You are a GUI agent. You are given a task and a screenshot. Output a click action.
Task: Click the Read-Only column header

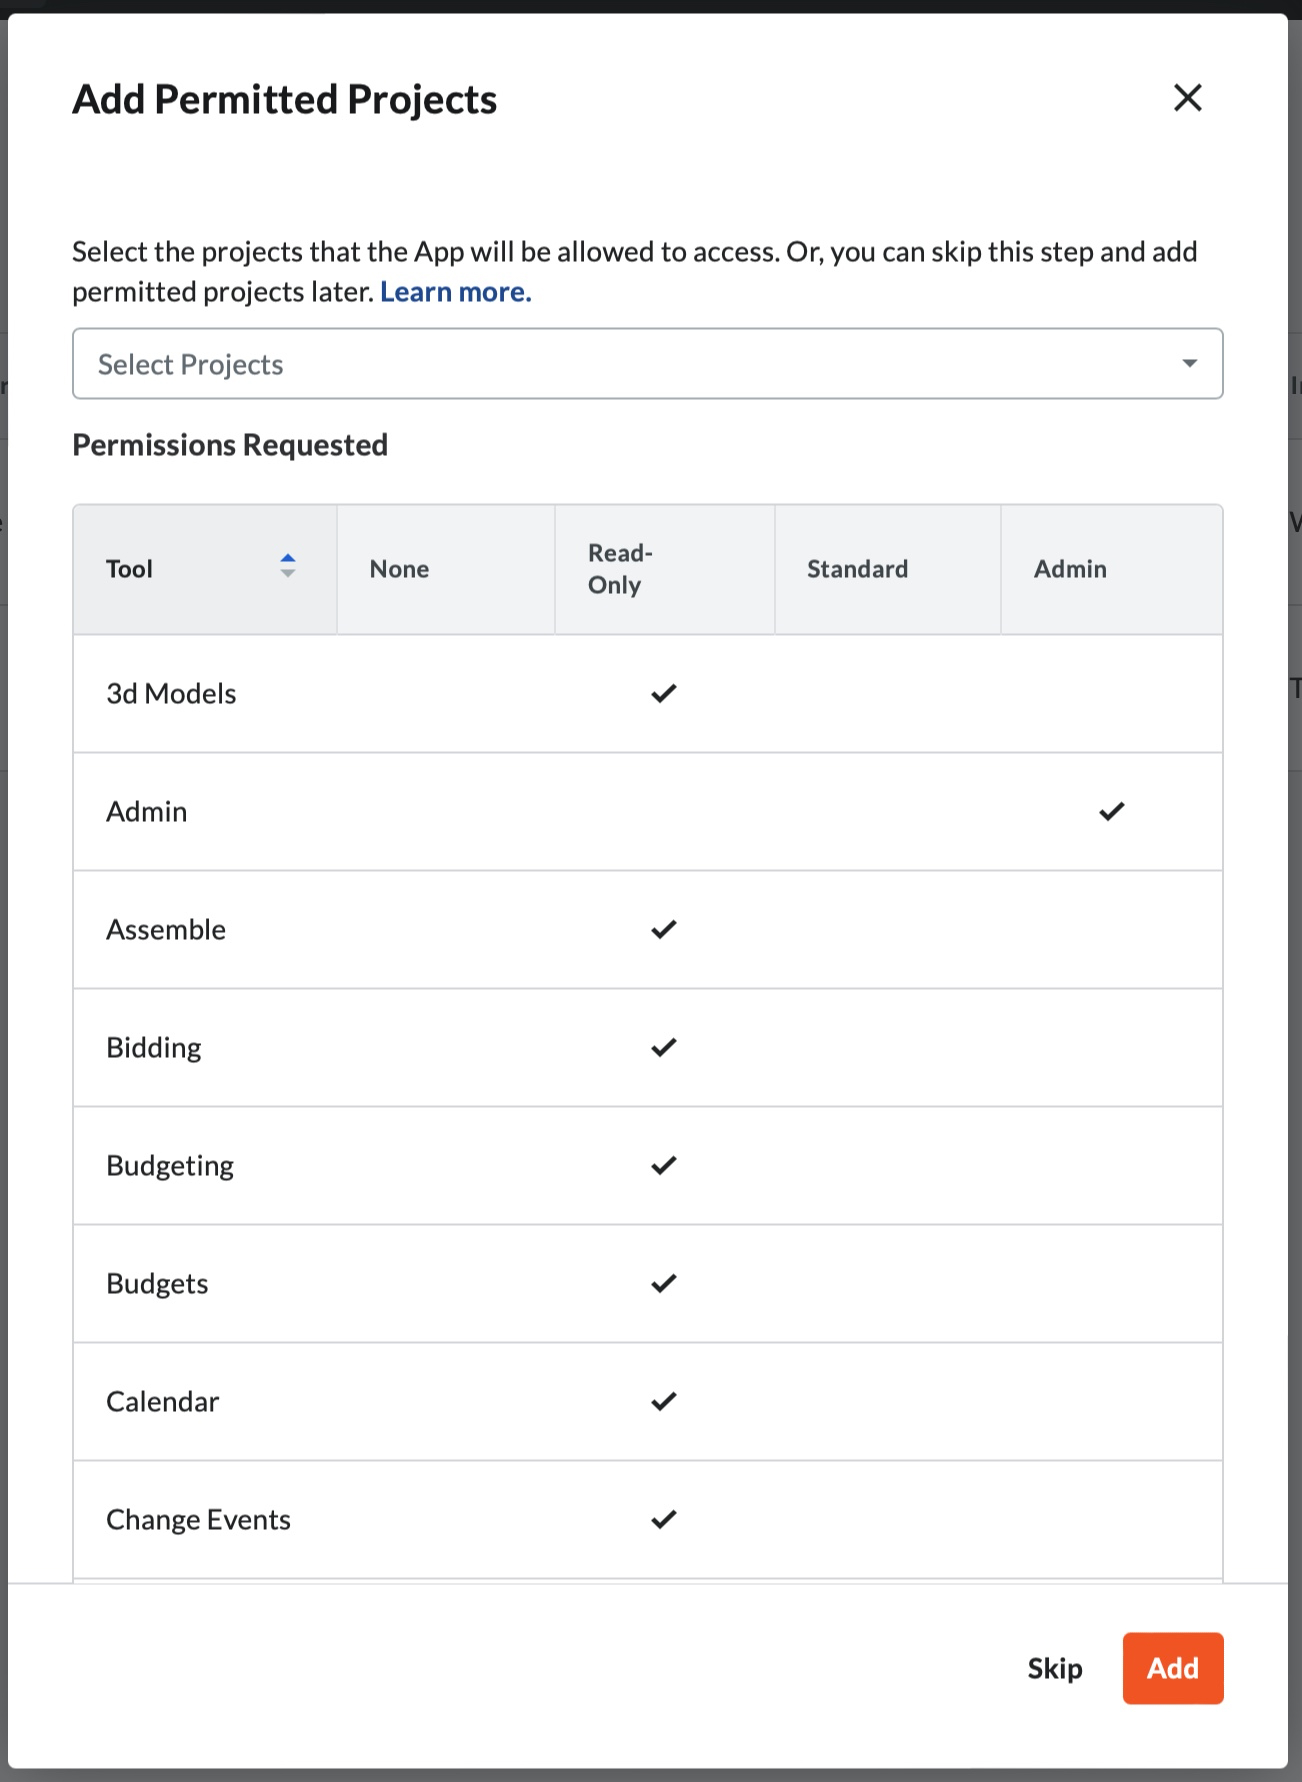pos(665,569)
